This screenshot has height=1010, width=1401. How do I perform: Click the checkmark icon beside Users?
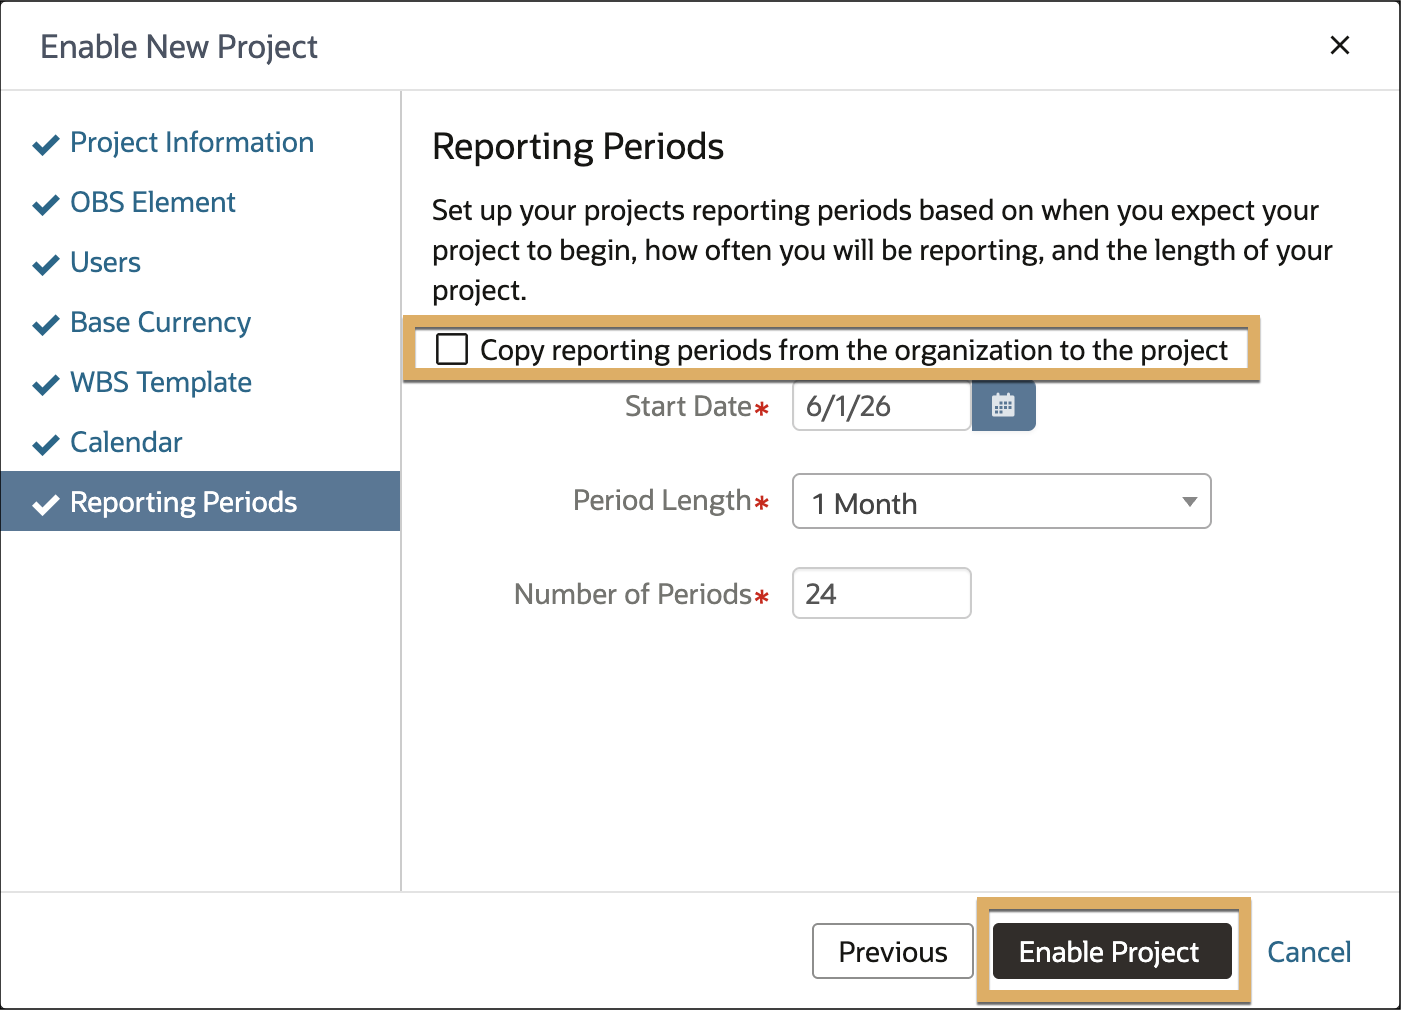(x=46, y=265)
